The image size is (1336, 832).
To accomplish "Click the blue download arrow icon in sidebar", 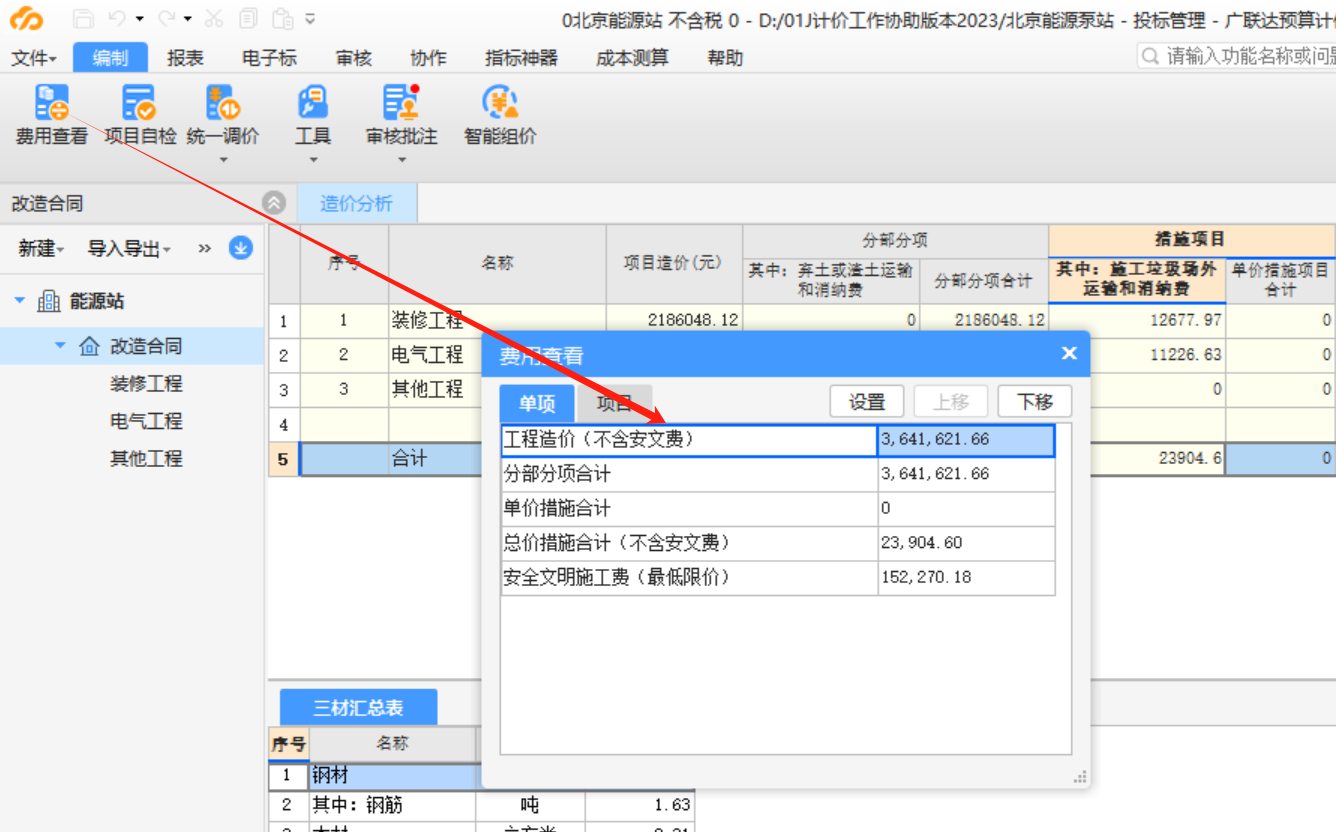I will click(x=240, y=248).
